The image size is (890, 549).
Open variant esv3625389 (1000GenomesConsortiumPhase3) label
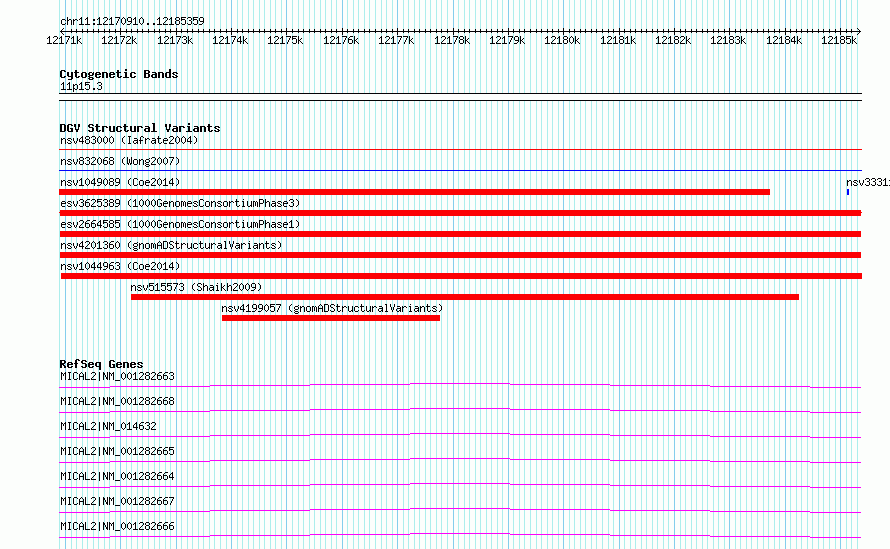click(x=180, y=203)
